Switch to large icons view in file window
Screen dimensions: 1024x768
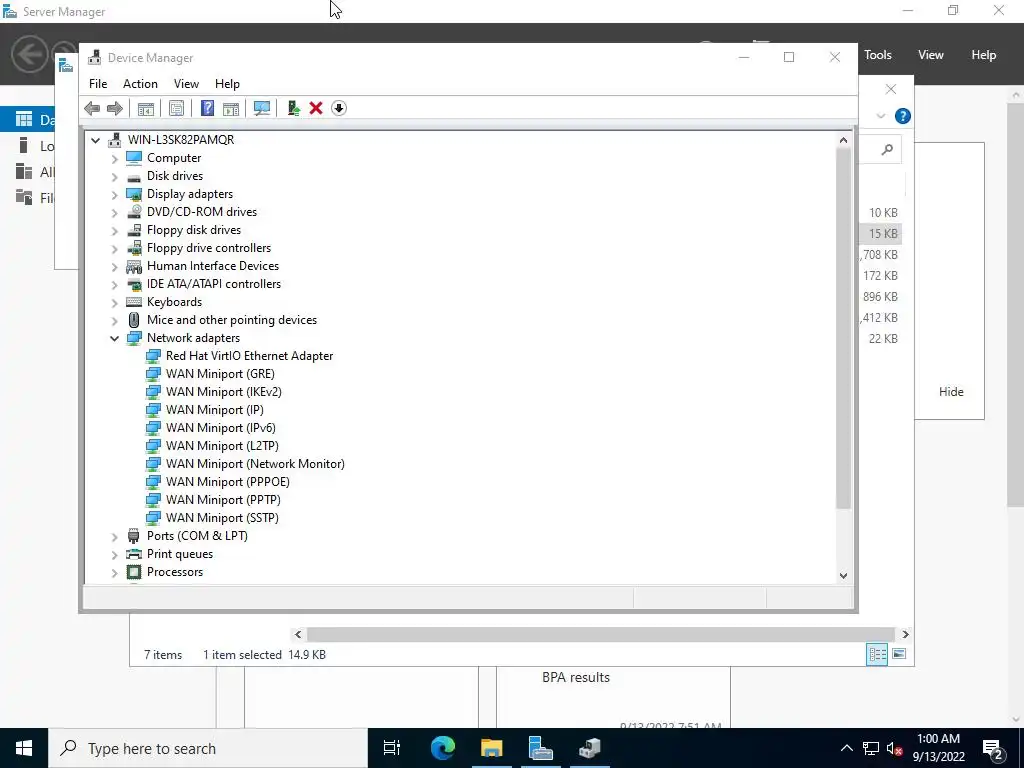899,654
